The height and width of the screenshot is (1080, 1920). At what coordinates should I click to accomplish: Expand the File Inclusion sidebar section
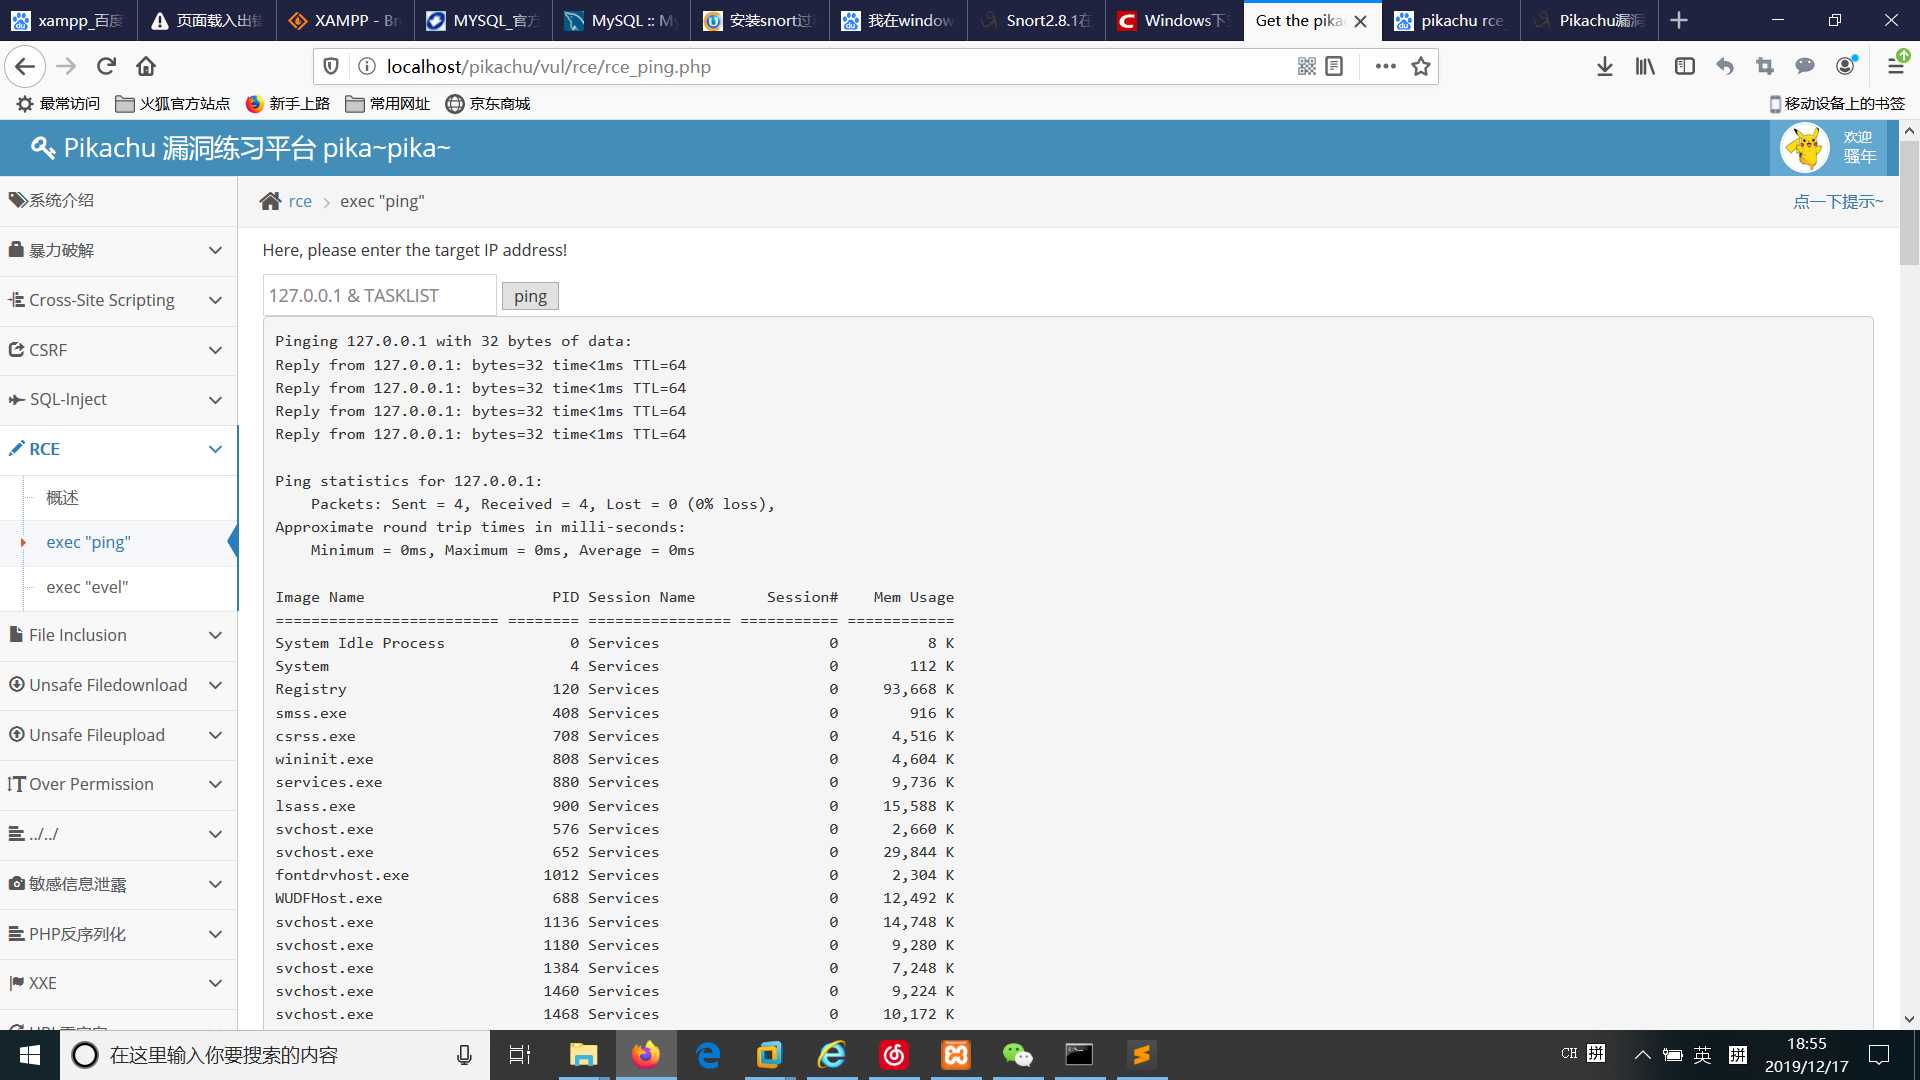118,635
